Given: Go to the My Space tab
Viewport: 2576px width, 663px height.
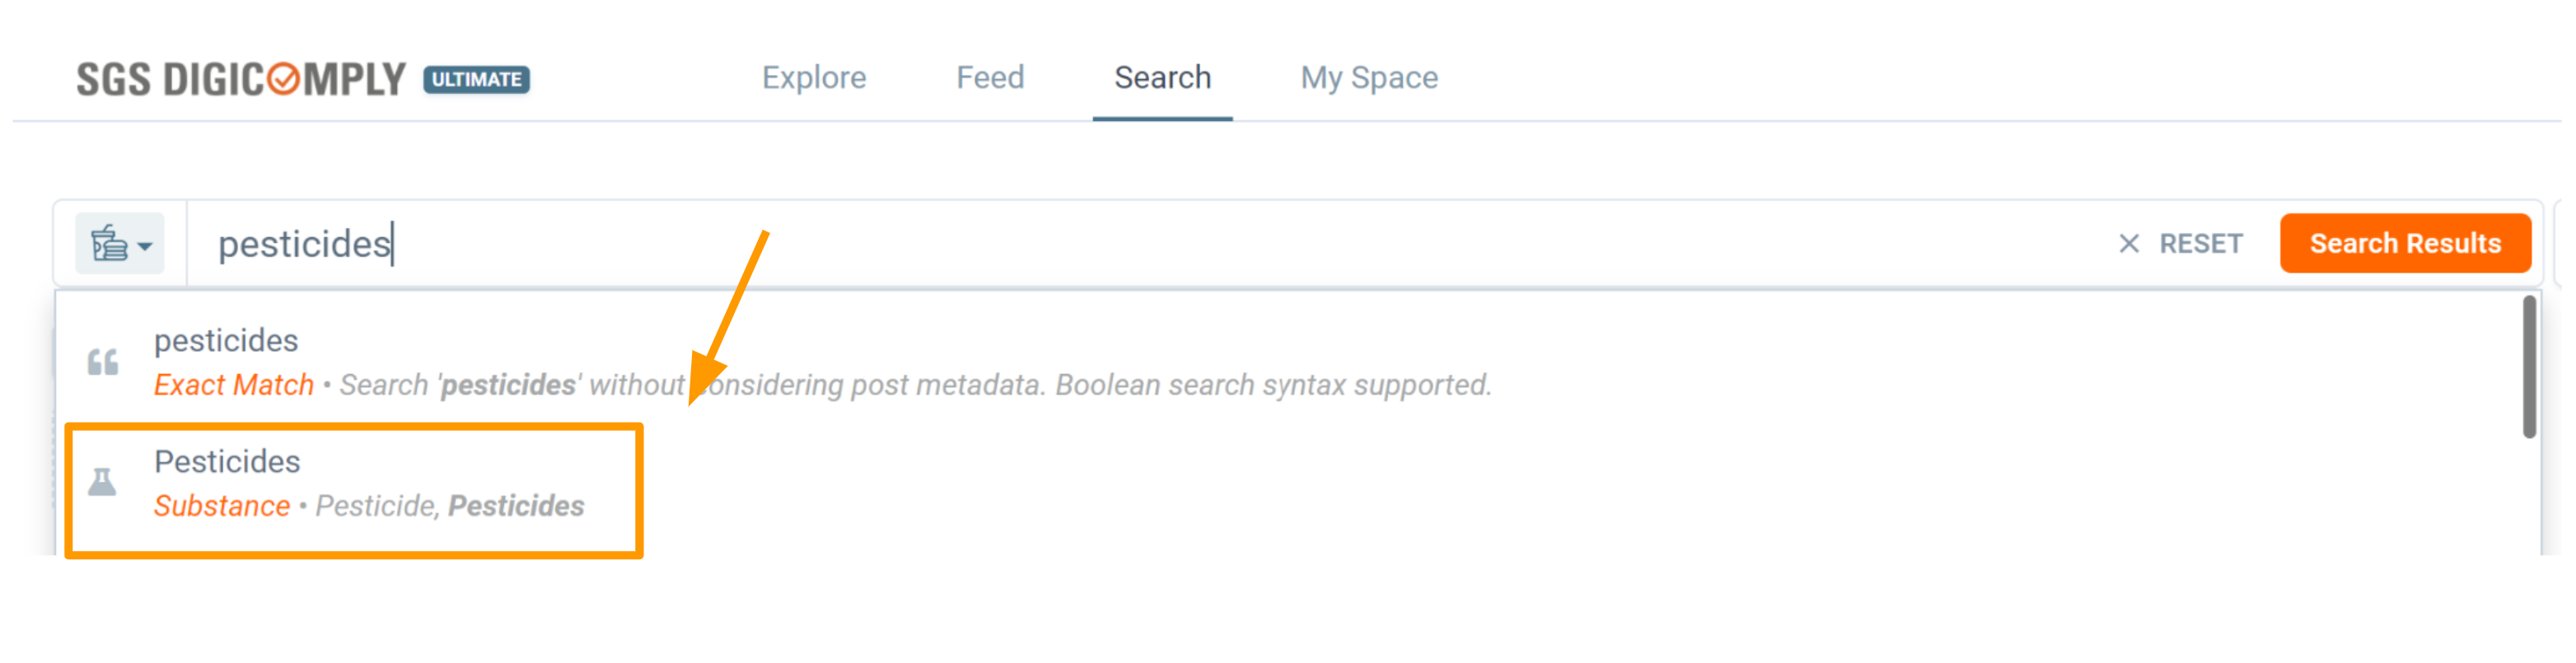Looking at the screenshot, I should [x=1368, y=78].
